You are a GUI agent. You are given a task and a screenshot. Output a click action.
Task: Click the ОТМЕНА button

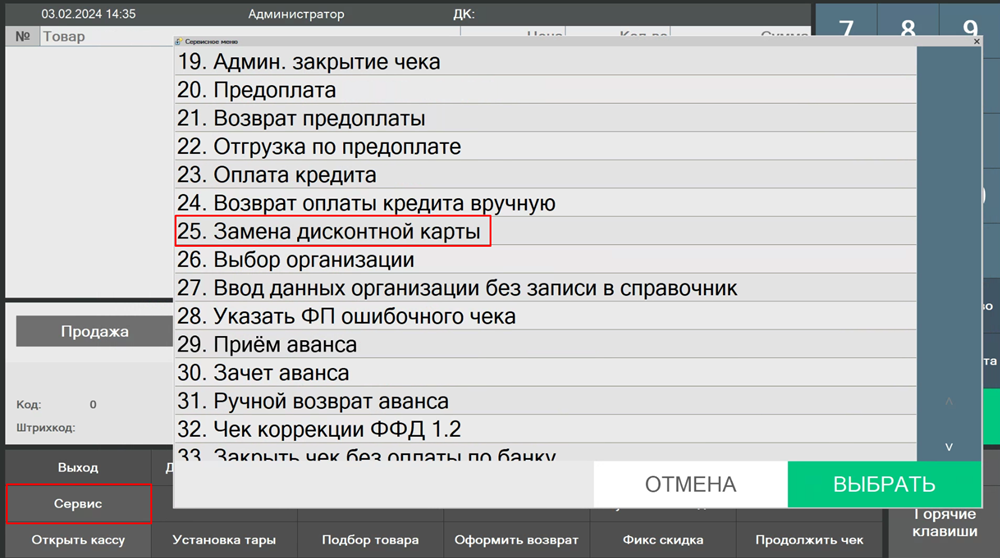(x=690, y=485)
